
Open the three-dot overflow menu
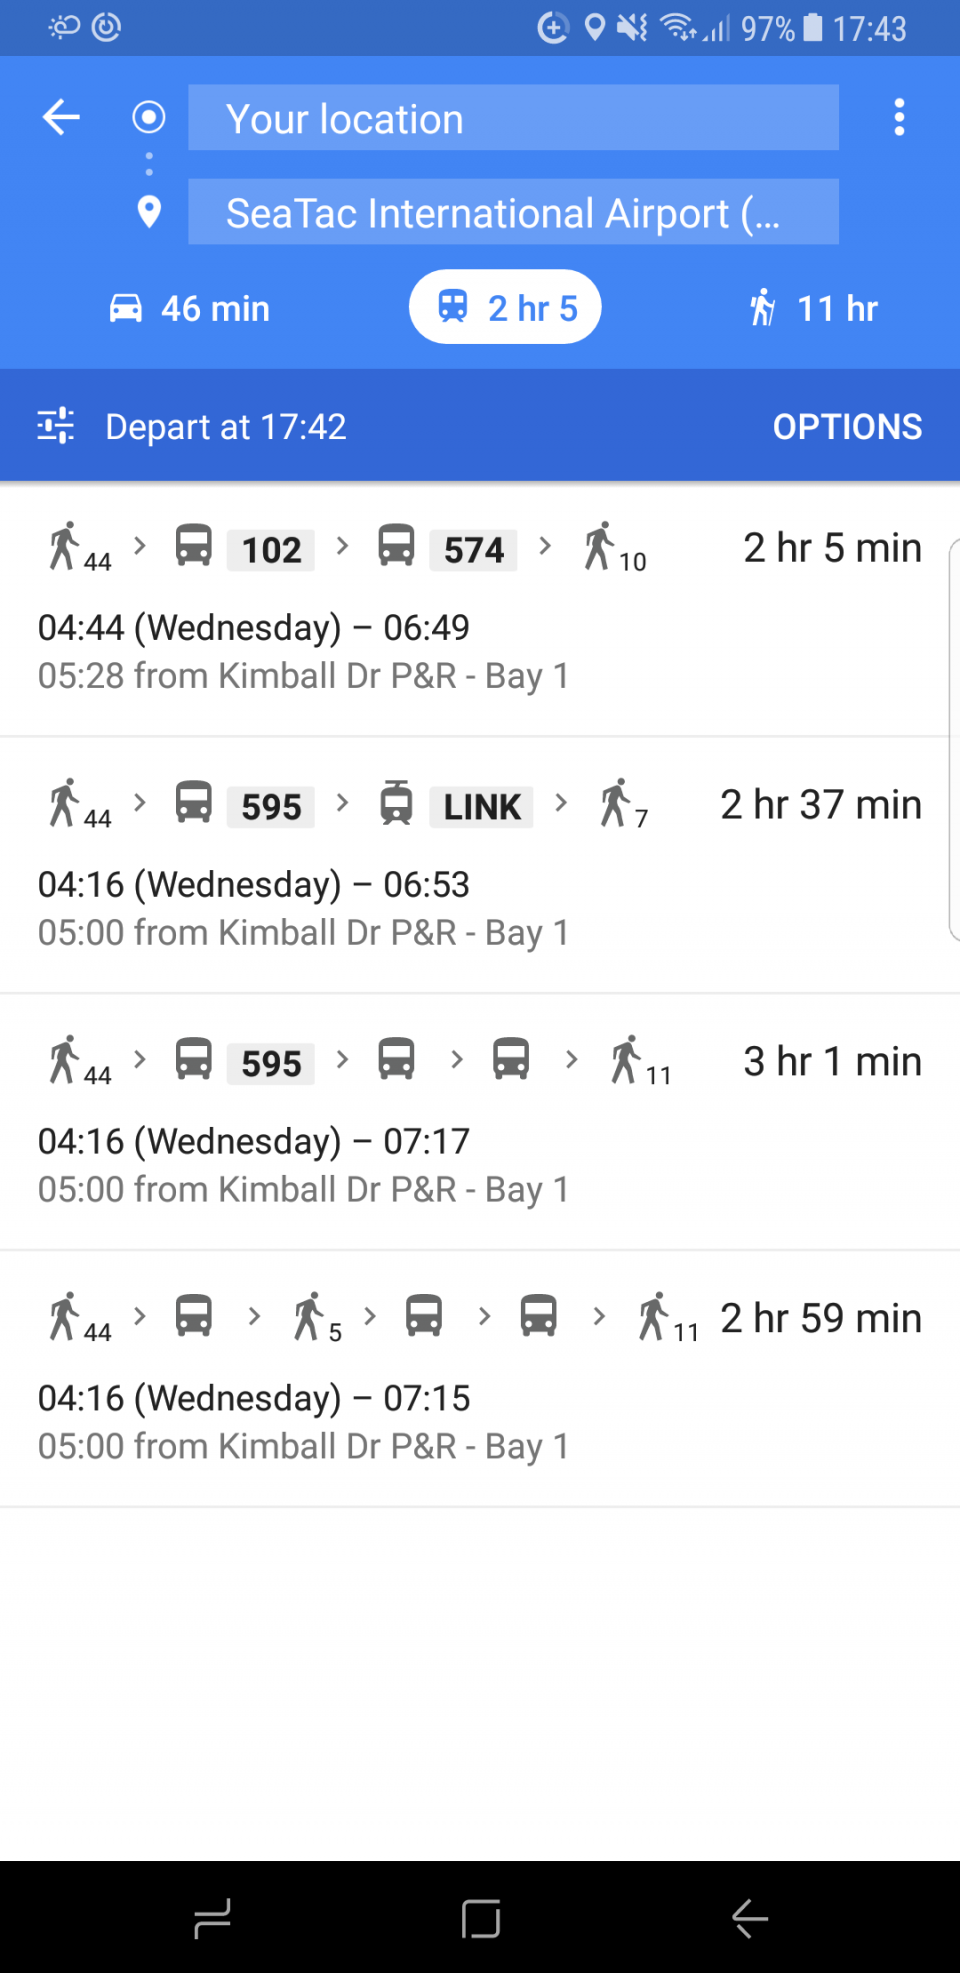[899, 117]
